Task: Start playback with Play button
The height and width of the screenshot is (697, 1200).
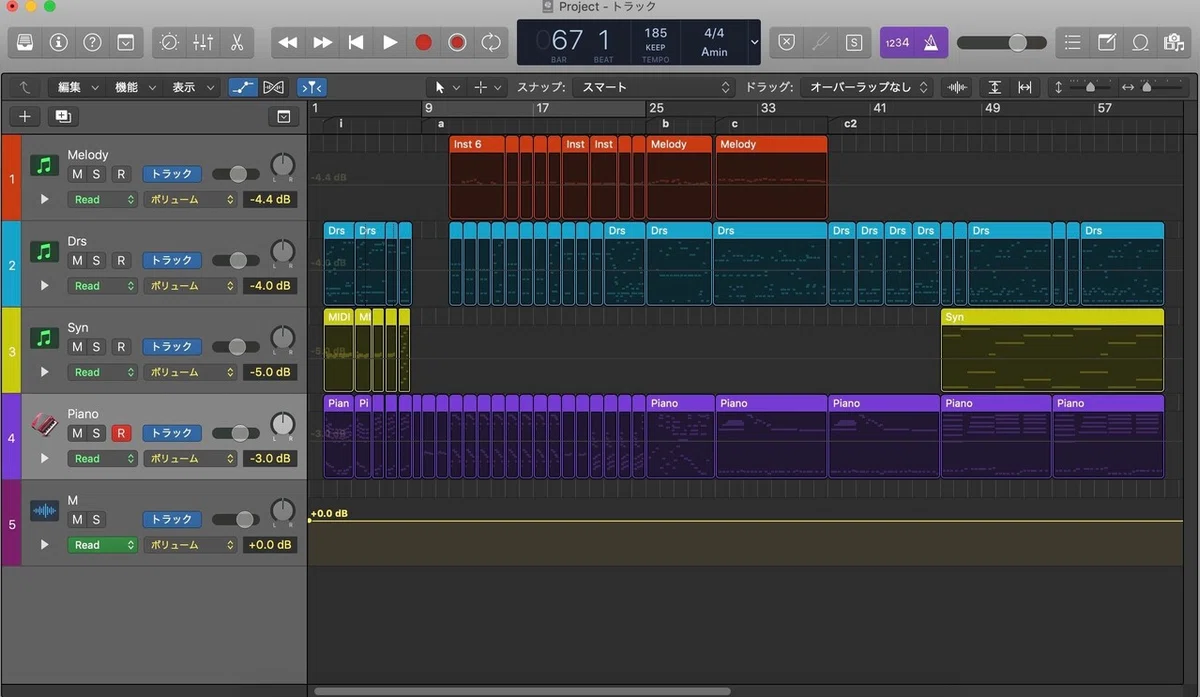Action: click(390, 42)
